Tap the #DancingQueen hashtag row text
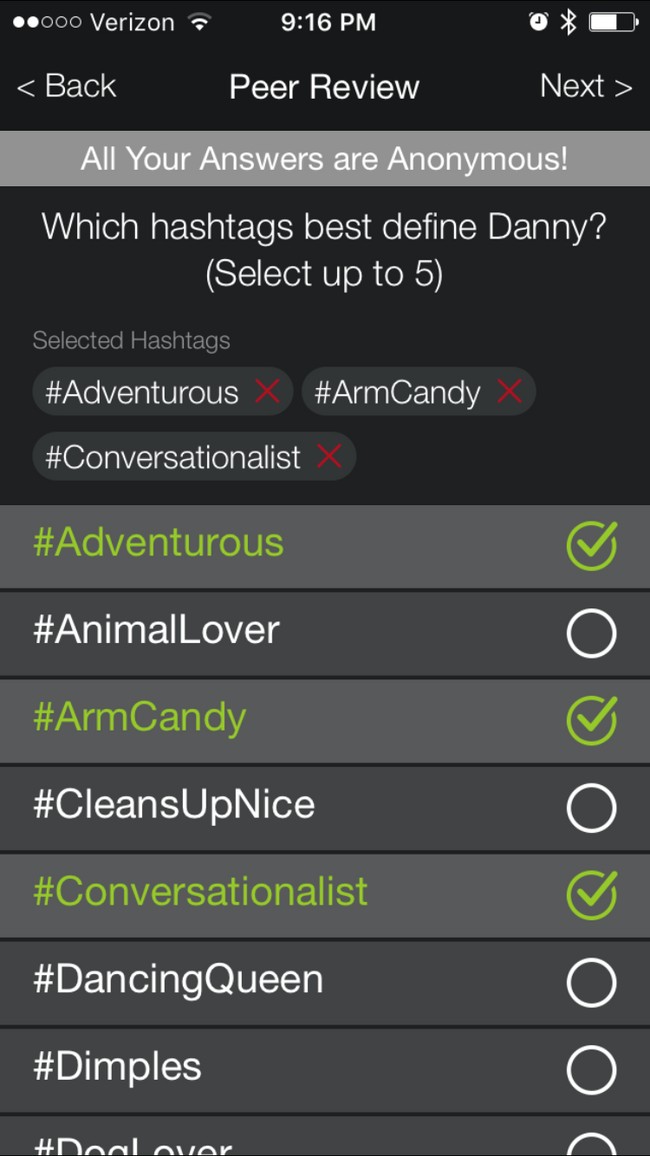The image size is (650, 1156). click(x=178, y=981)
